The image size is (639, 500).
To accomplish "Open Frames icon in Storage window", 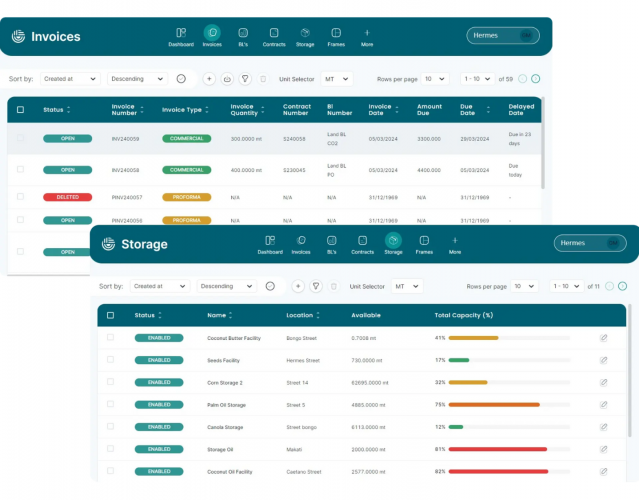I will [x=424, y=240].
